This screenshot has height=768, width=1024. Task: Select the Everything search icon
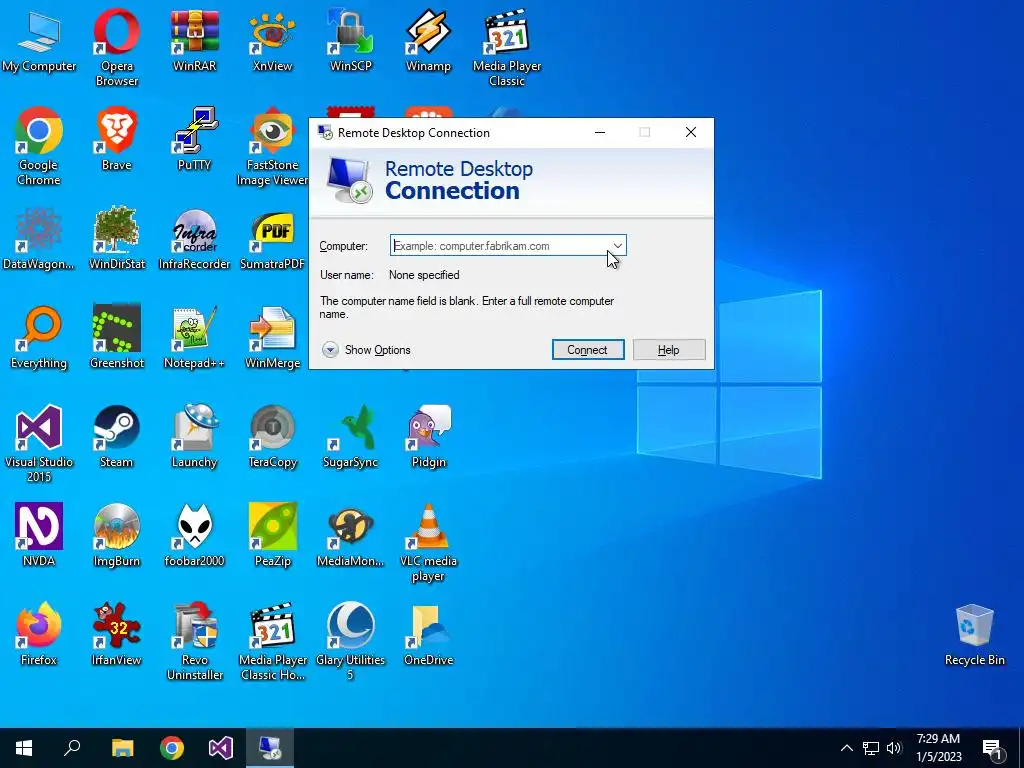pos(39,338)
